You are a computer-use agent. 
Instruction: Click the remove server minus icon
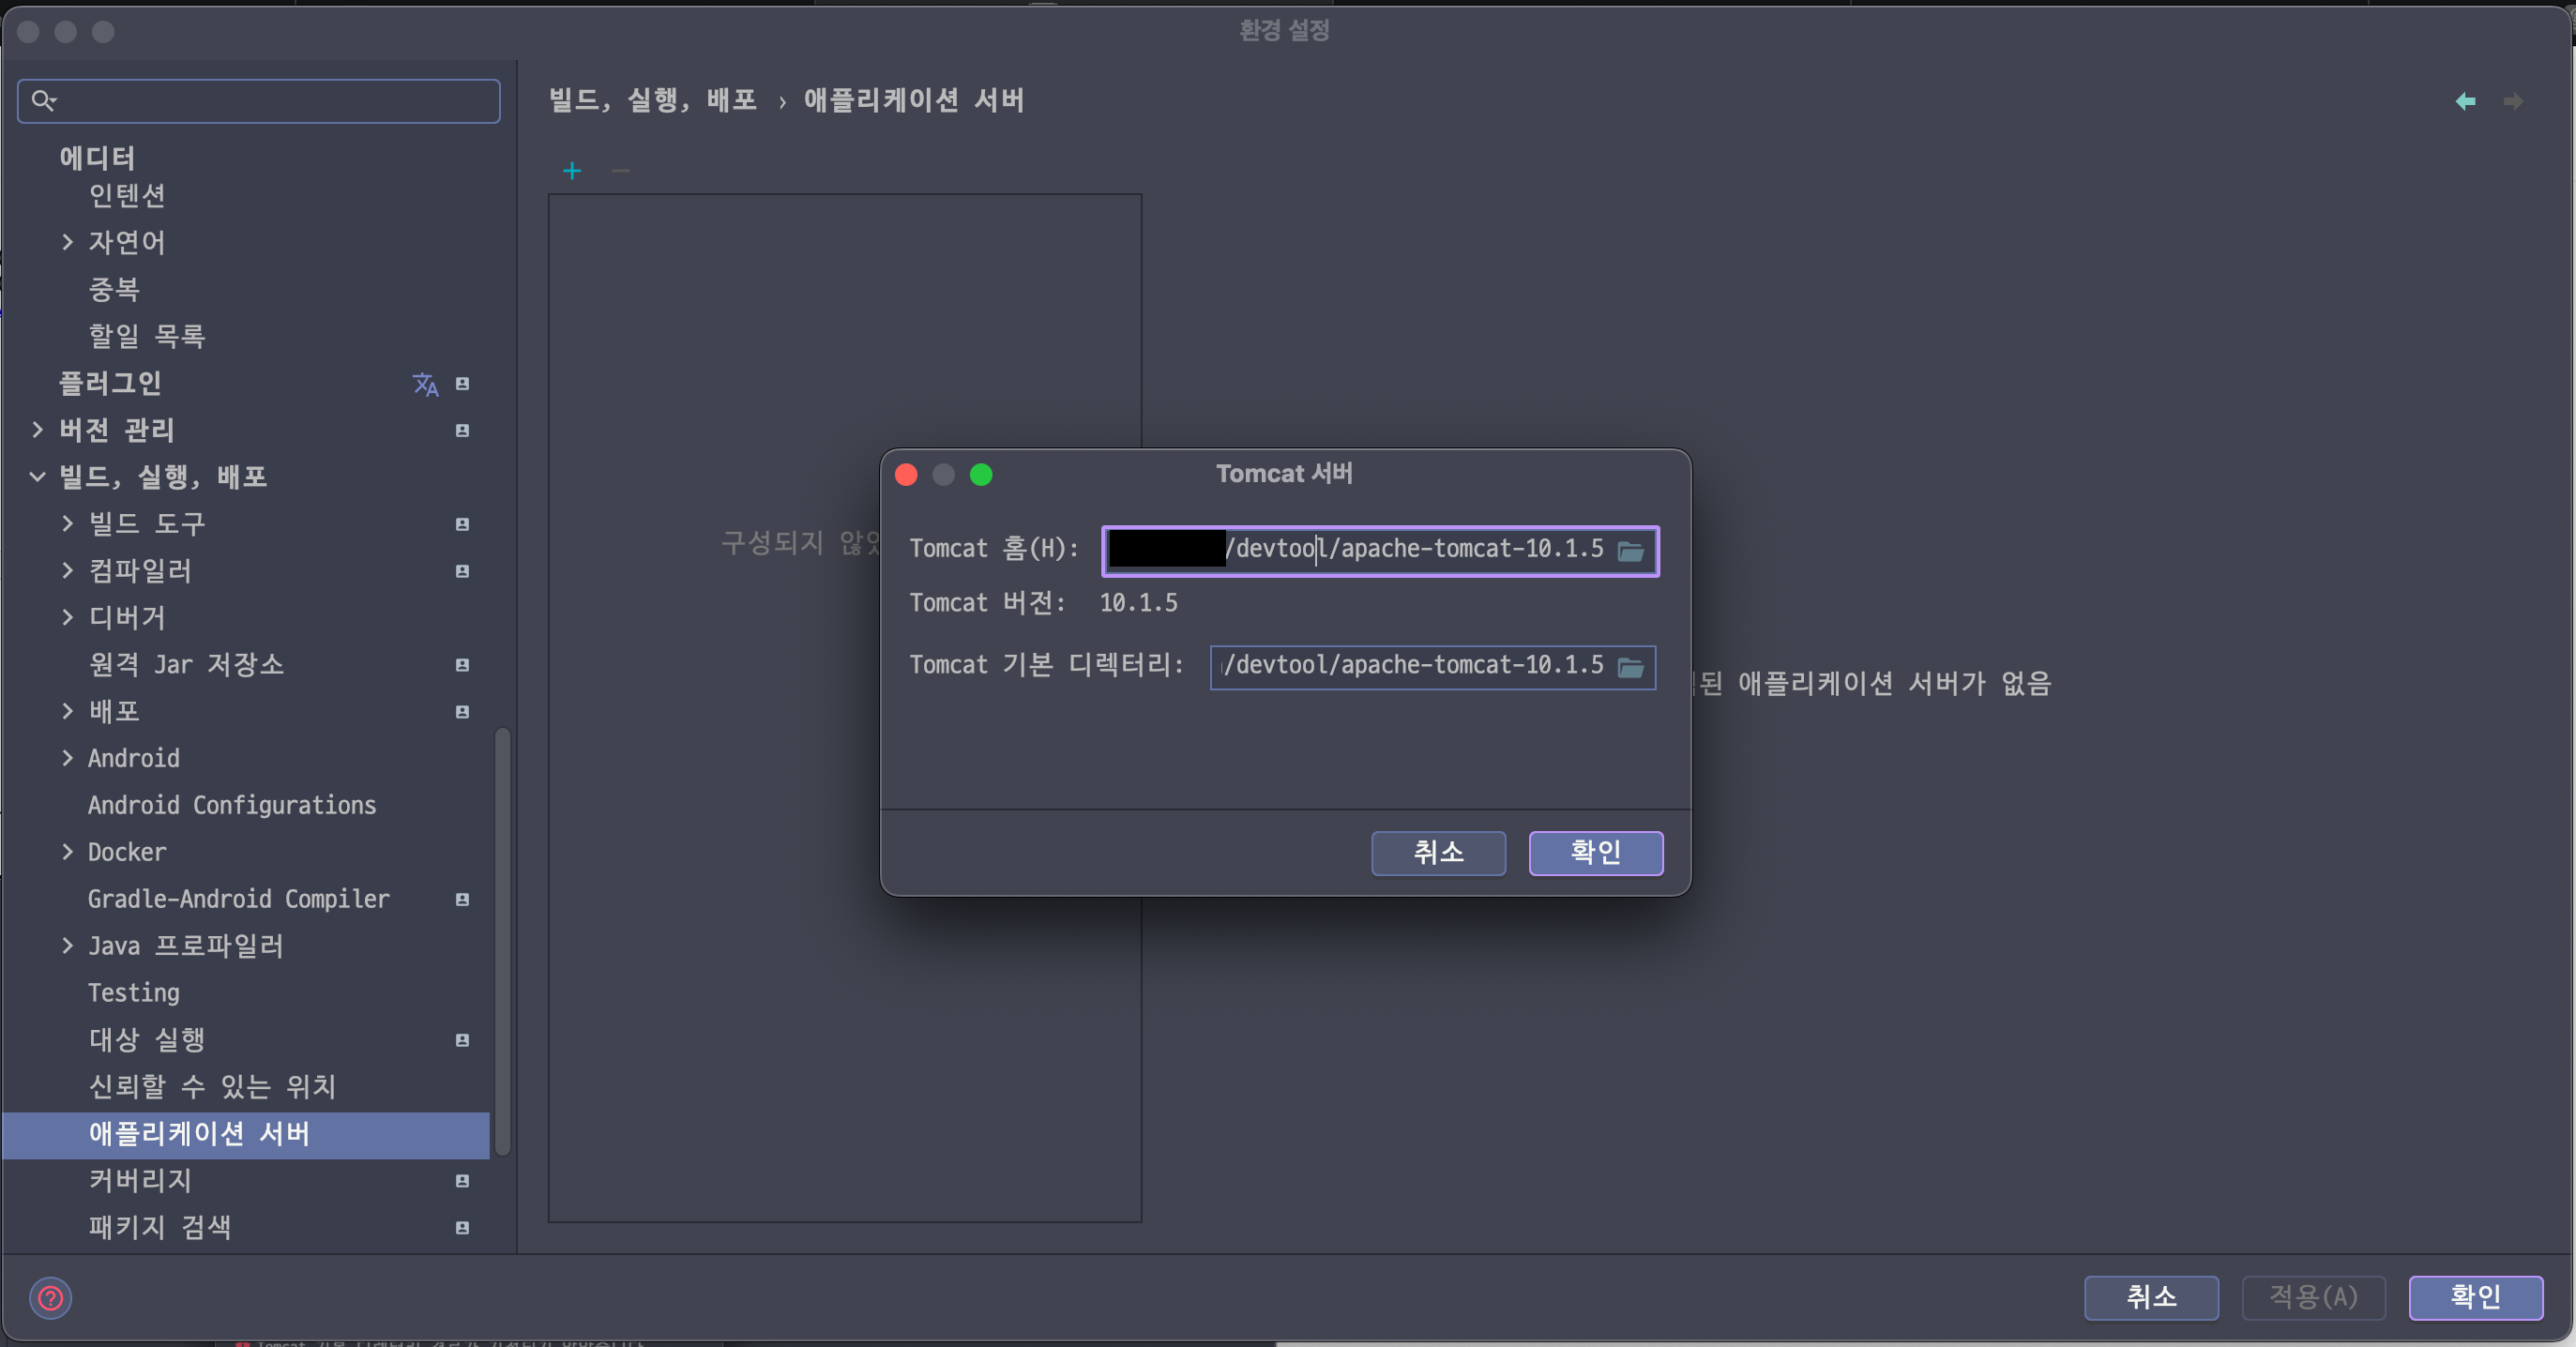[620, 171]
